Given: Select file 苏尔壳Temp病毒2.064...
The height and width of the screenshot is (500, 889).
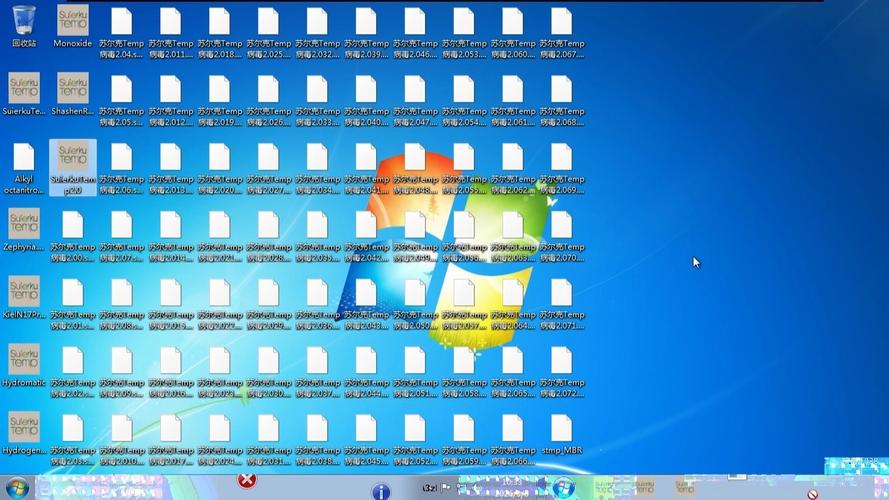Looking at the screenshot, I should point(513,304).
